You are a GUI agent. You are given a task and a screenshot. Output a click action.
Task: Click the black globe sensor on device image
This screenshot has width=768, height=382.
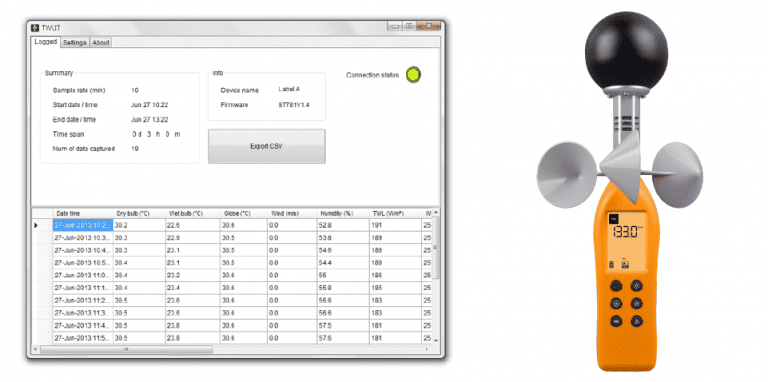[x=626, y=50]
